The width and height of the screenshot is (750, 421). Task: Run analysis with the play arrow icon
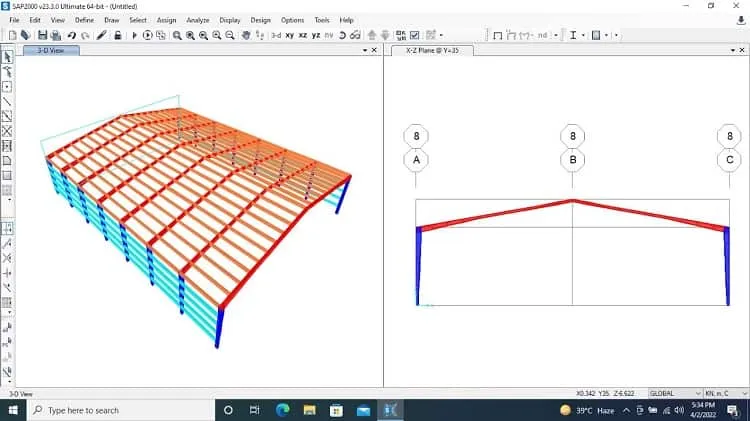click(x=134, y=35)
